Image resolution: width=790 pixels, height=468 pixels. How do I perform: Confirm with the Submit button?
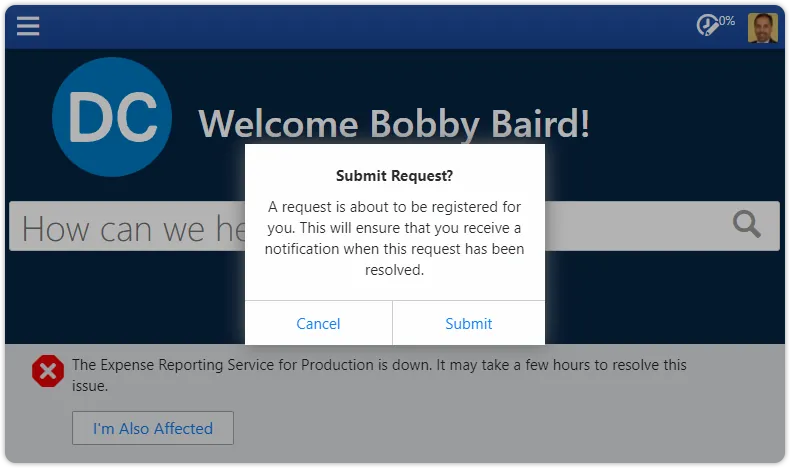(469, 323)
